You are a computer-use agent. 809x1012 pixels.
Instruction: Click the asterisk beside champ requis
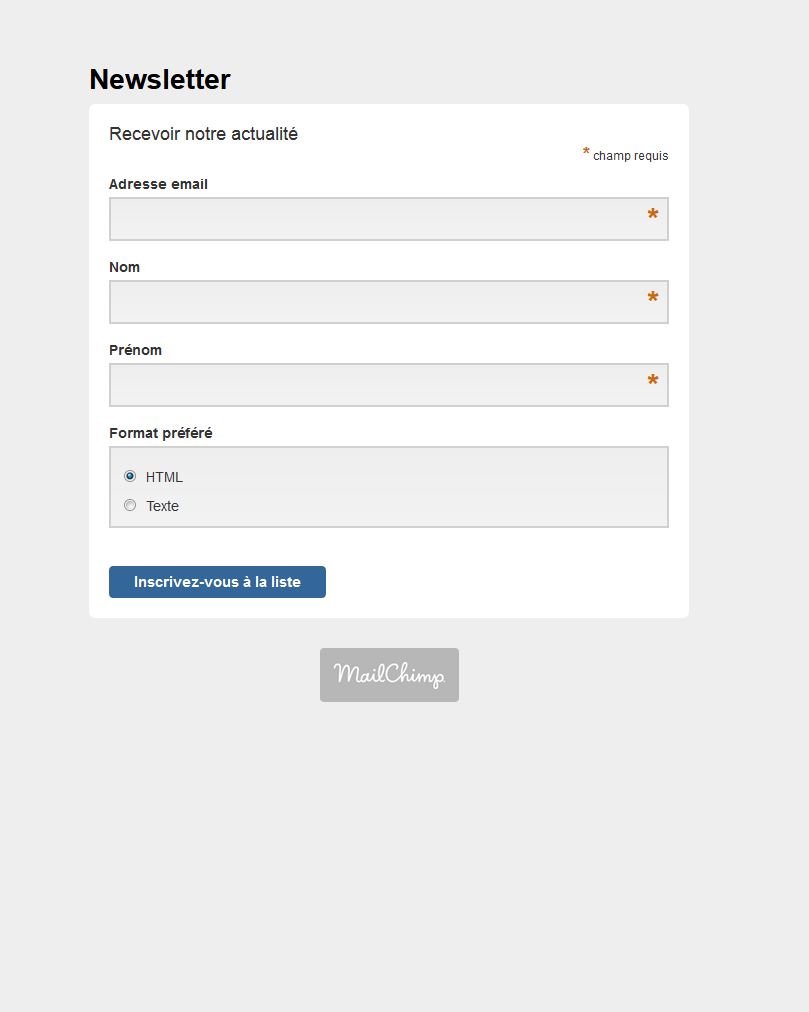coord(587,153)
